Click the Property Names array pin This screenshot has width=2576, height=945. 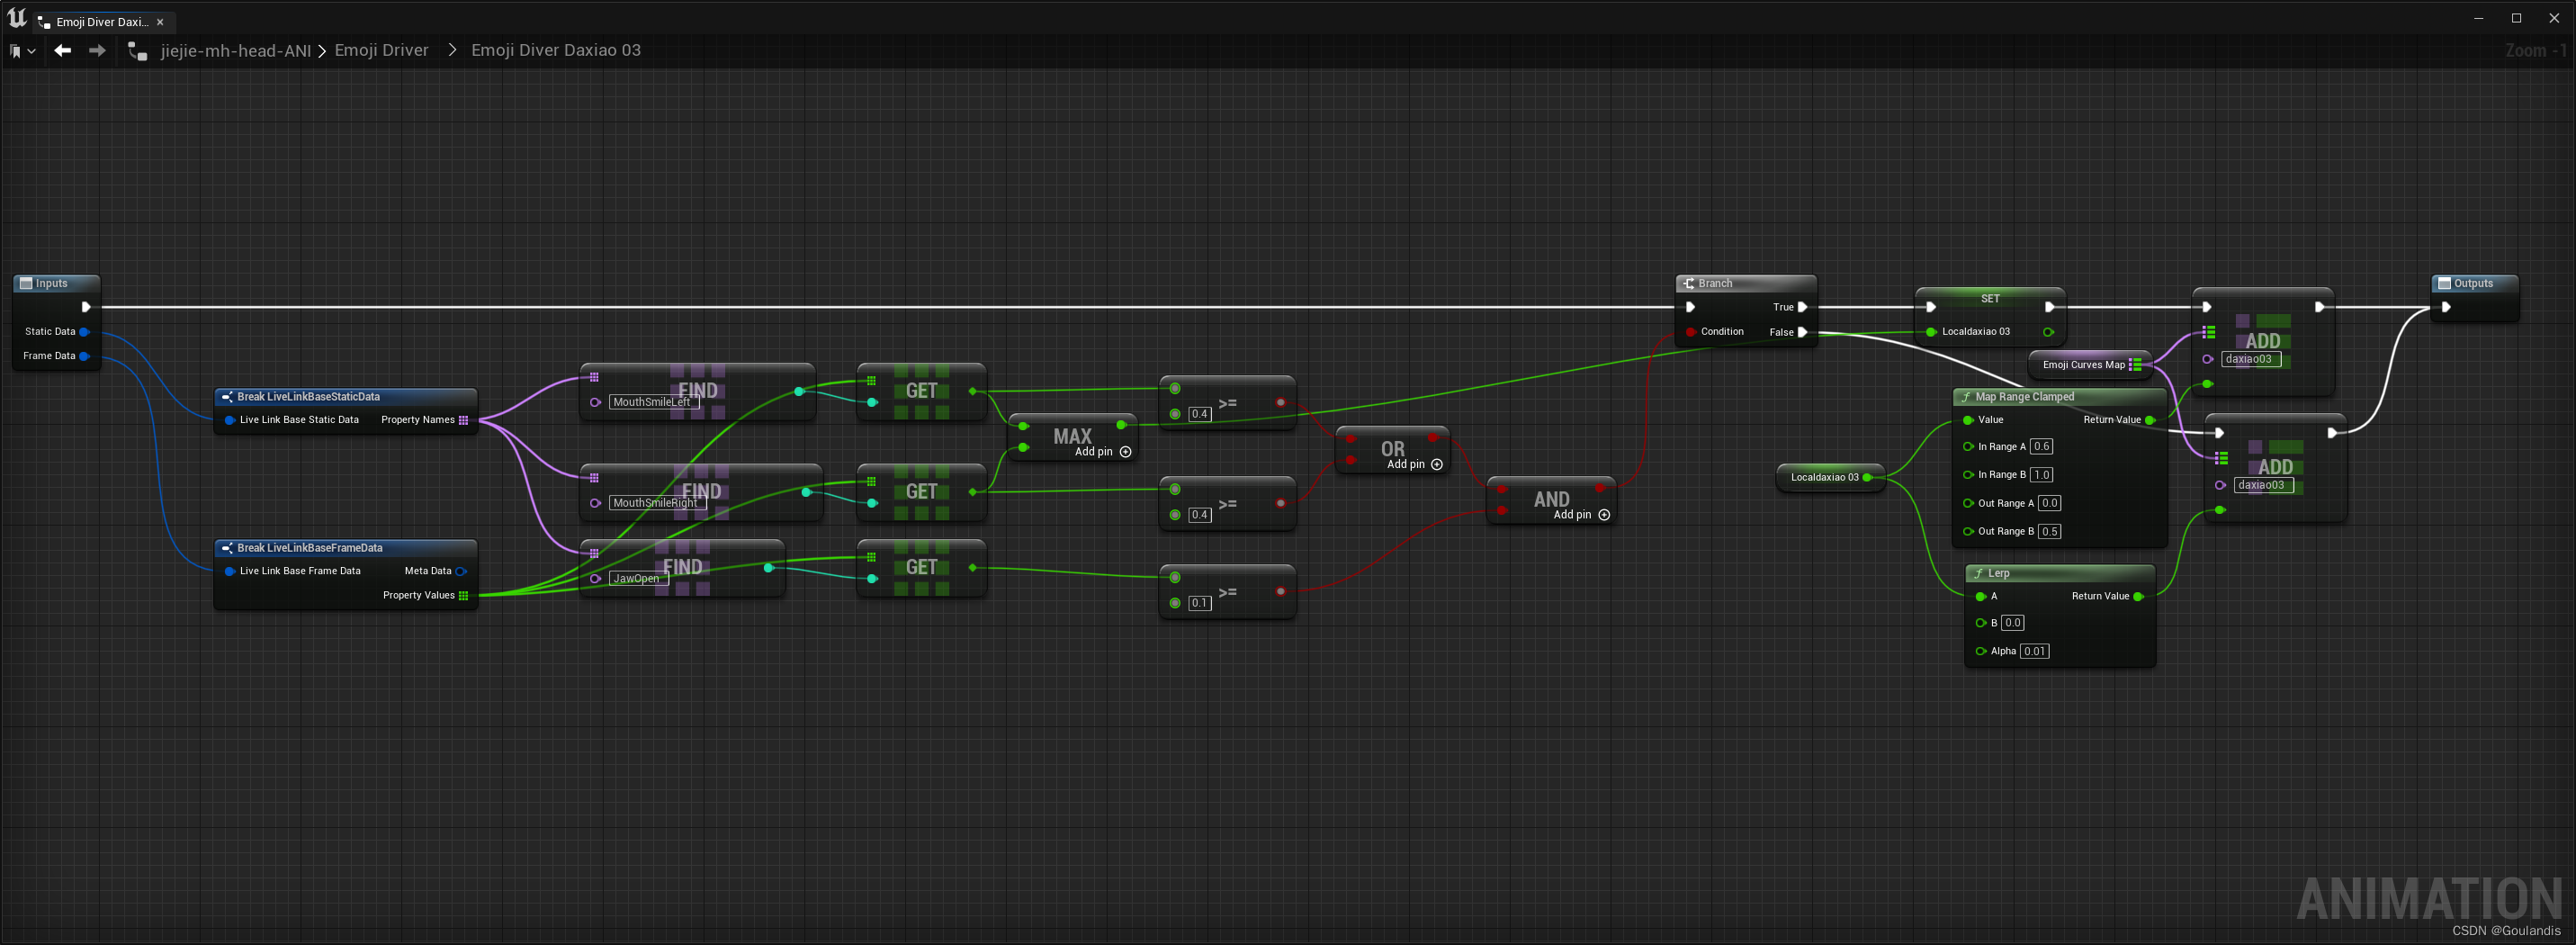463,420
